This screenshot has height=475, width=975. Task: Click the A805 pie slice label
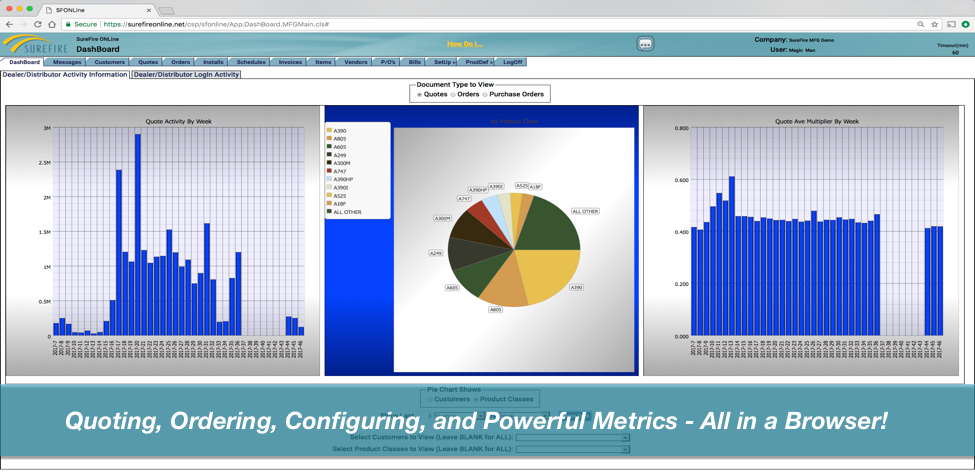[494, 309]
